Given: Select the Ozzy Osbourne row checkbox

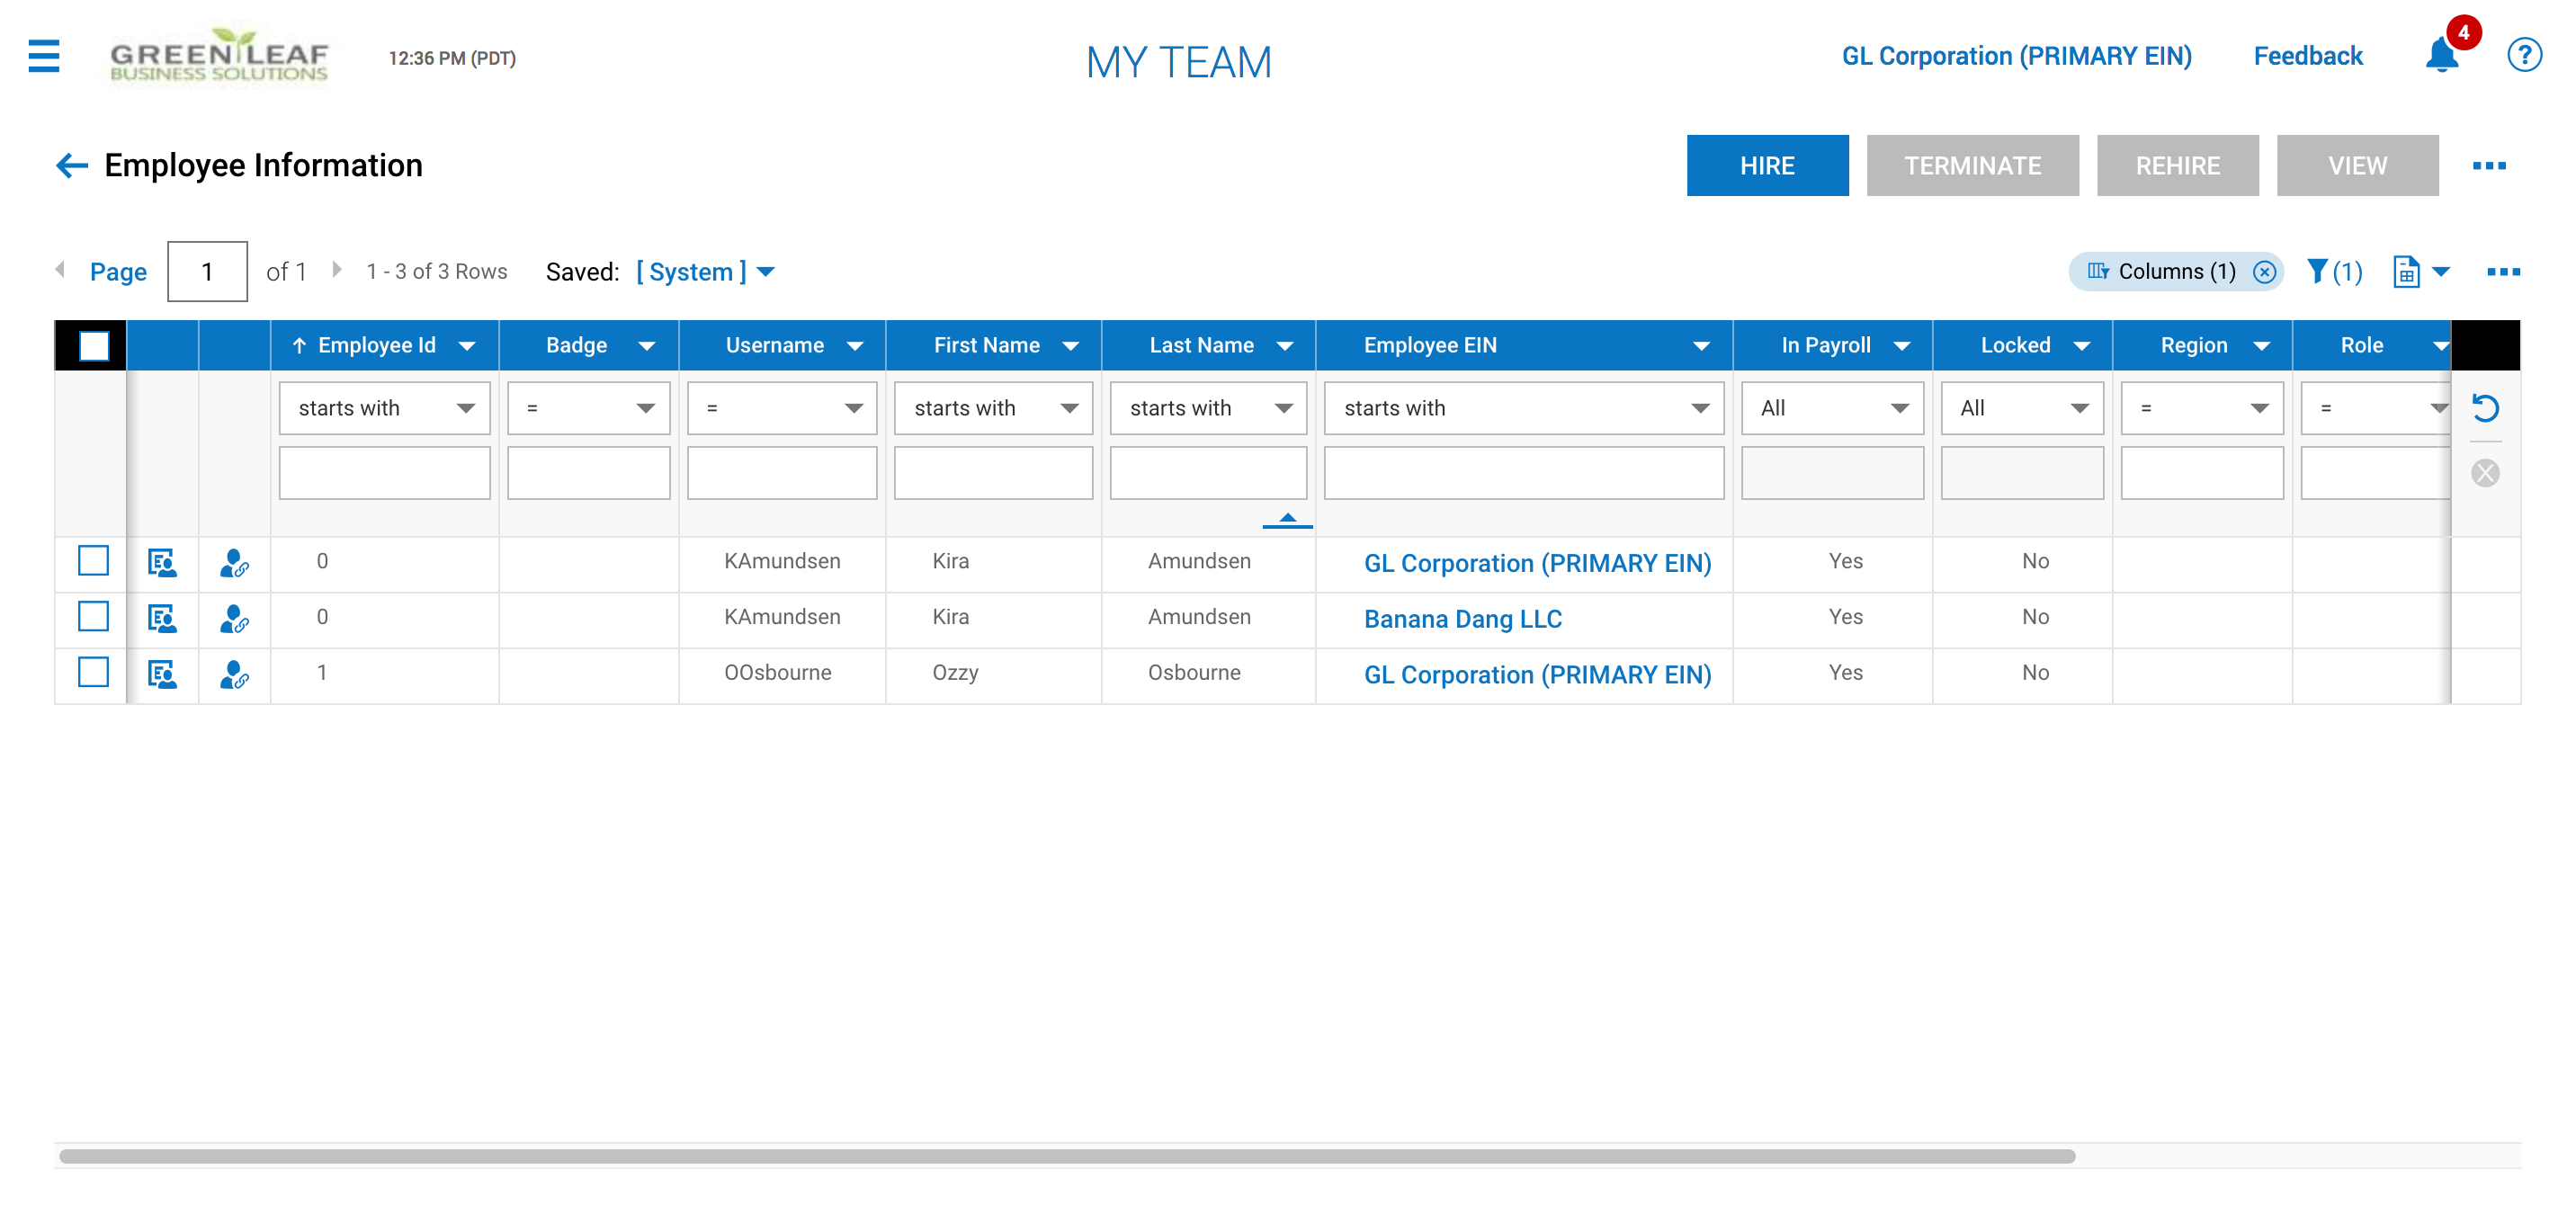Looking at the screenshot, I should [x=93, y=672].
